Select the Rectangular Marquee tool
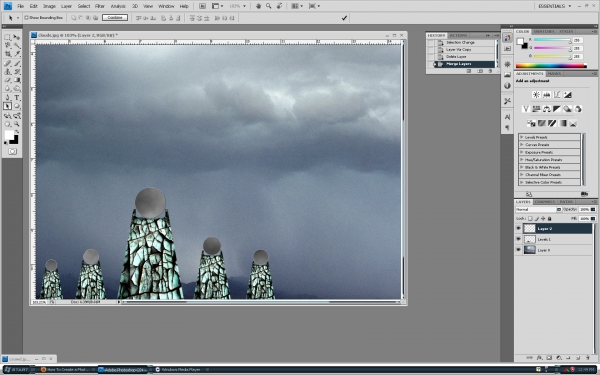 7,38
